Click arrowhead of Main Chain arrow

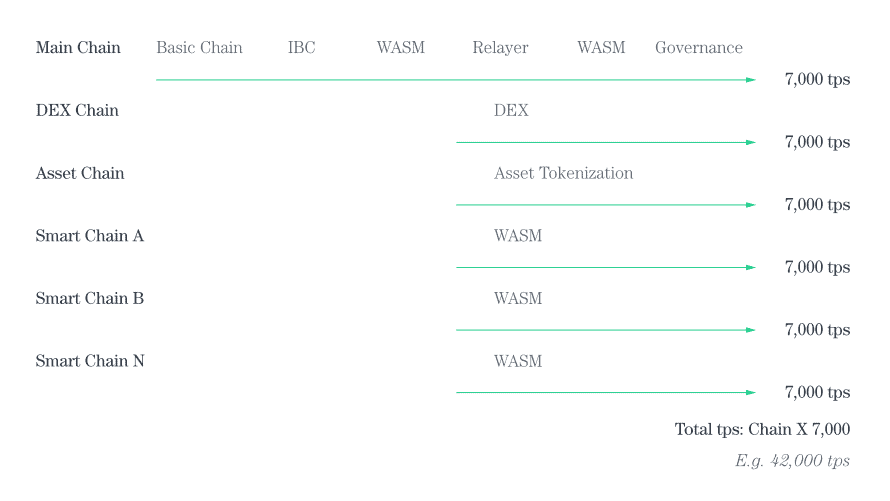pos(751,80)
